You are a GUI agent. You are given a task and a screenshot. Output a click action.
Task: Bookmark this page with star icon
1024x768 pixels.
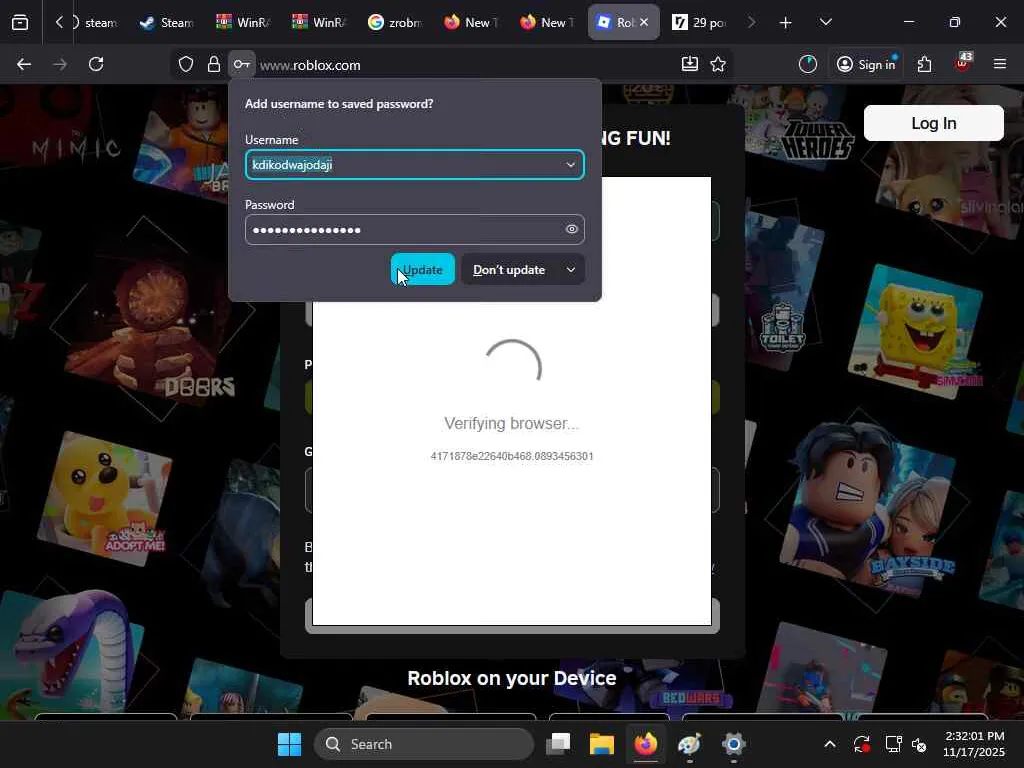(x=718, y=64)
